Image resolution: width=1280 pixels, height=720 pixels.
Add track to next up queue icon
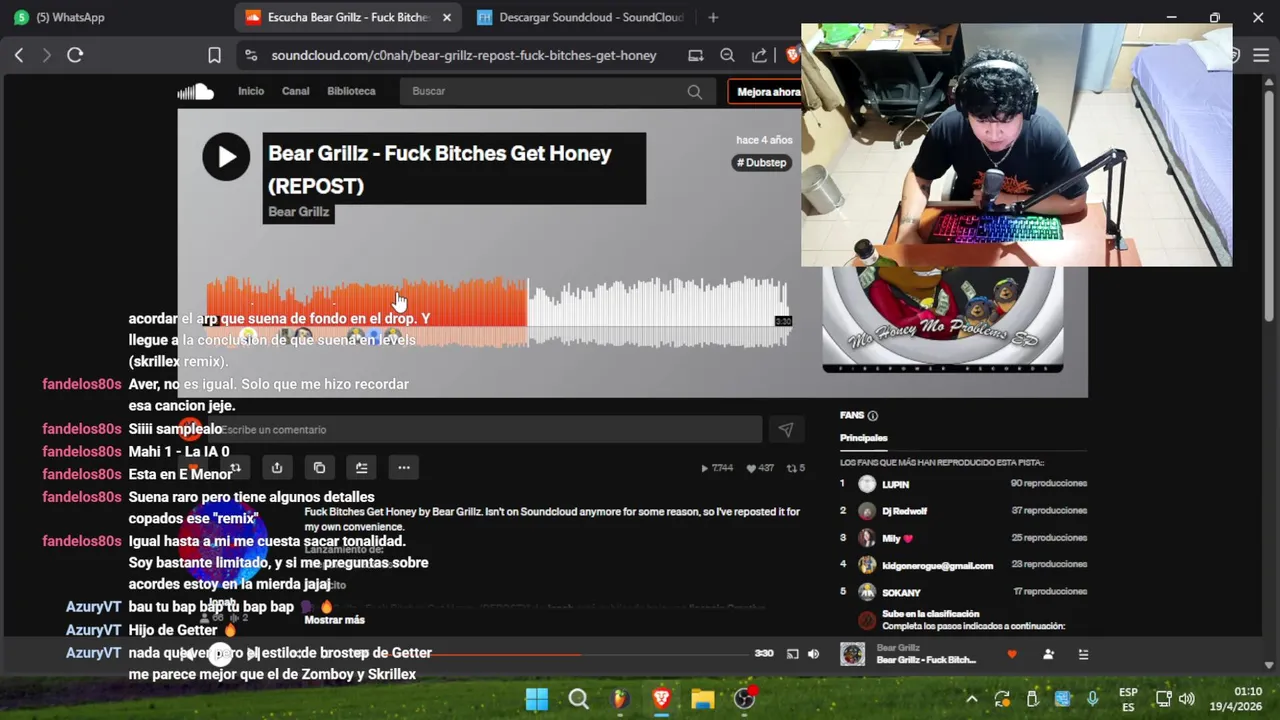coord(361,468)
